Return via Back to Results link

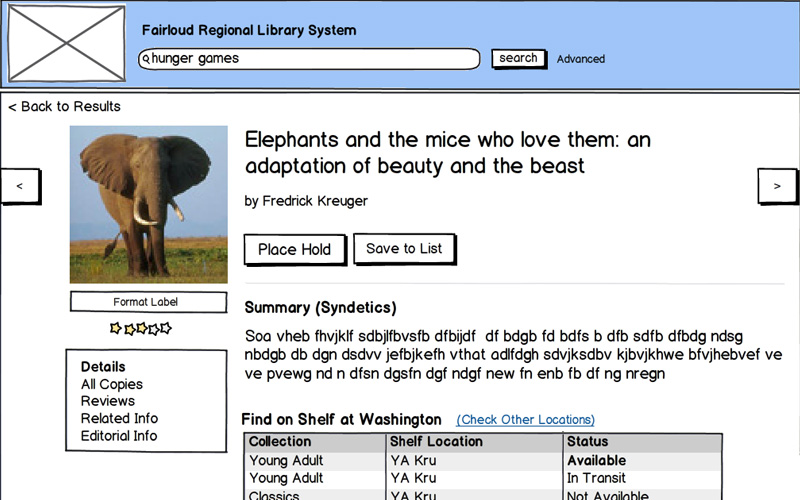click(64, 106)
